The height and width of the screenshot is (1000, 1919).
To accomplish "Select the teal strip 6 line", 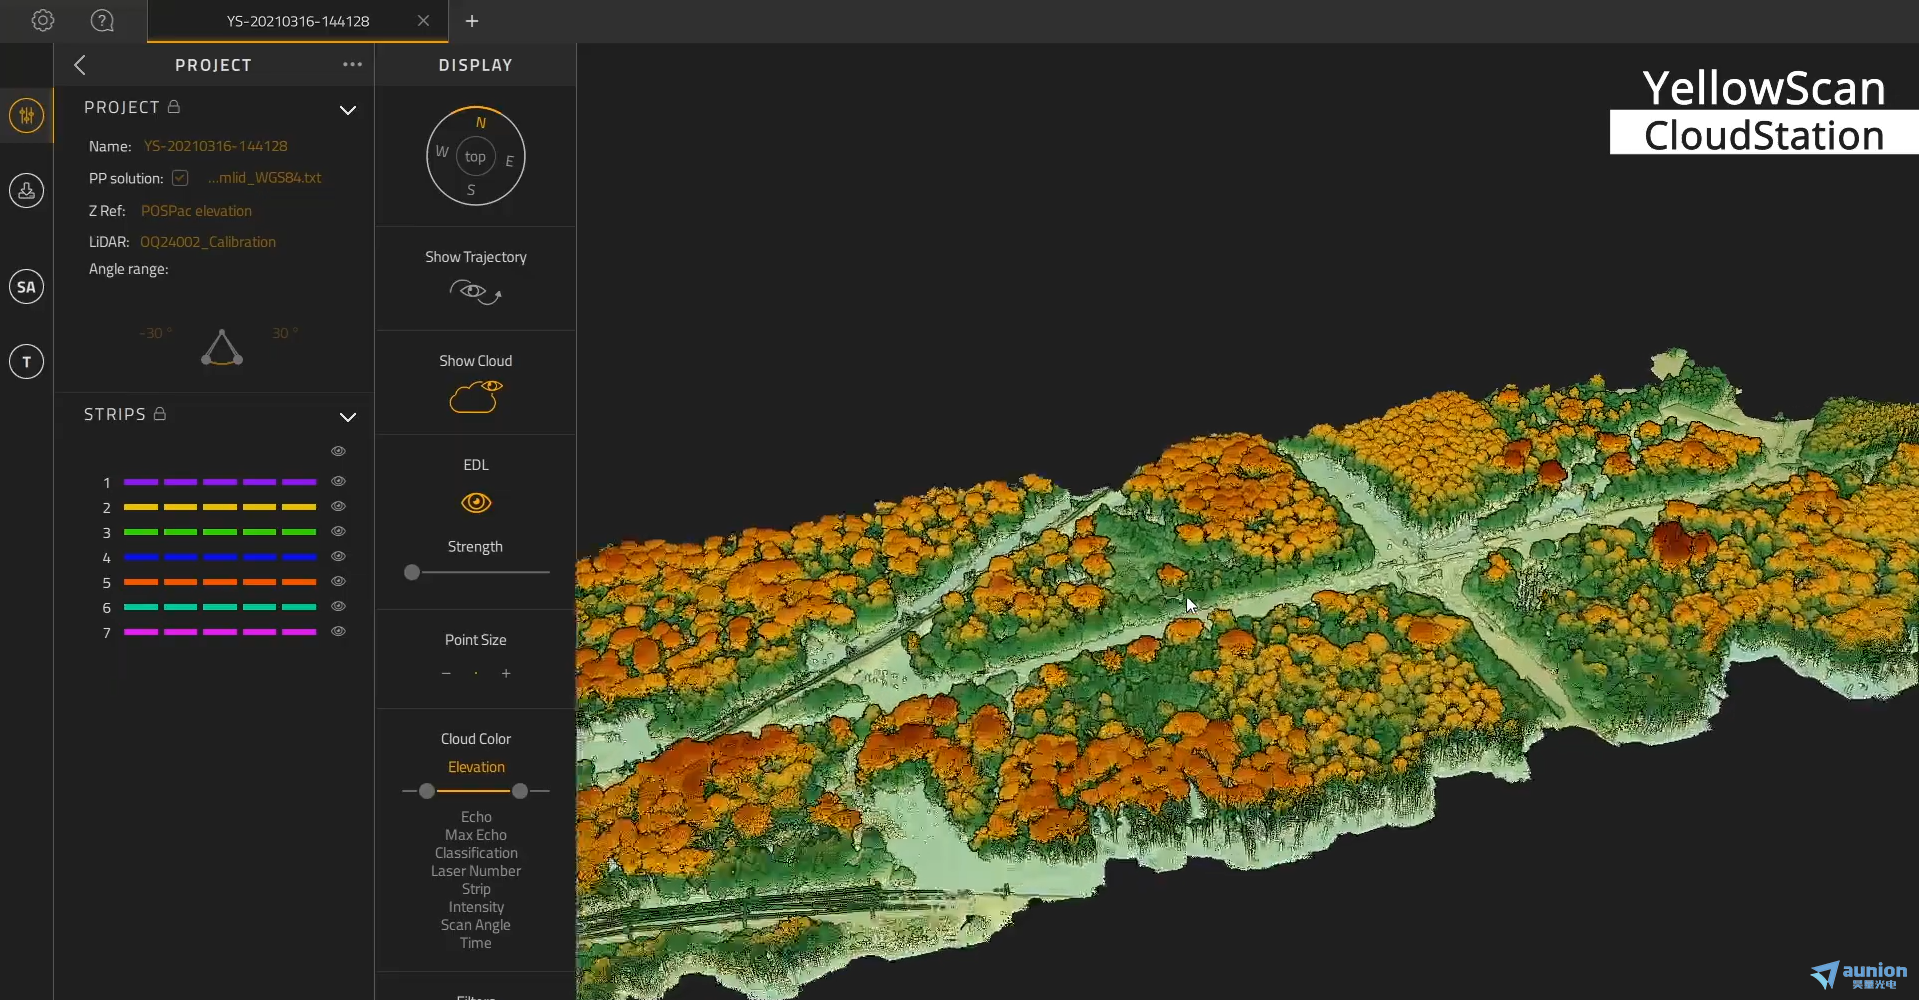I will click(220, 607).
